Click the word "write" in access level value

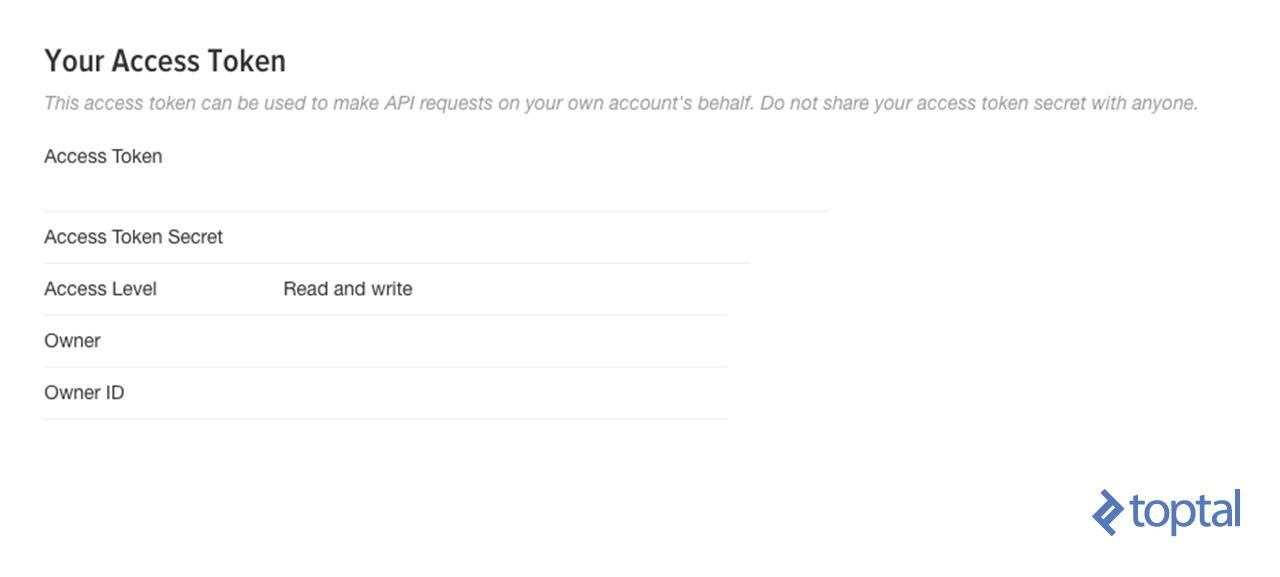pos(392,289)
